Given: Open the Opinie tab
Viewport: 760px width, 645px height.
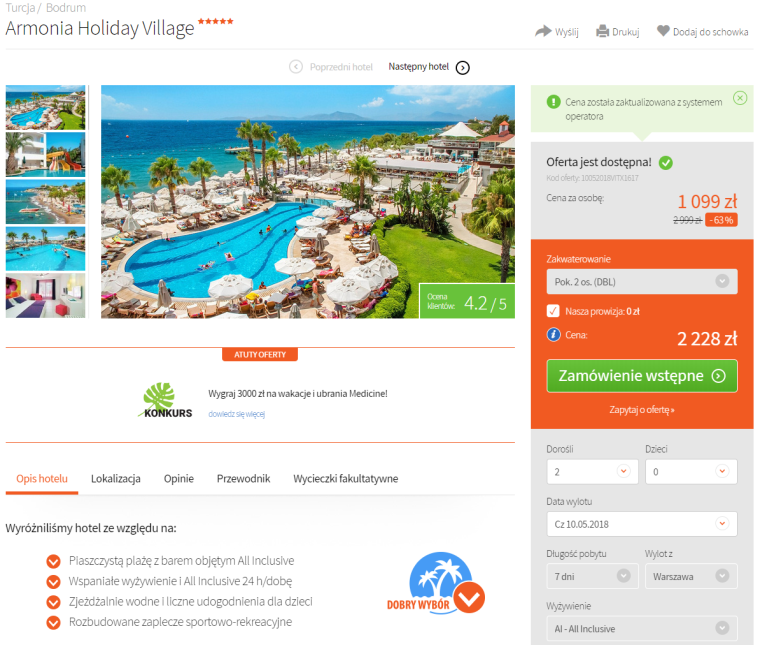Looking at the screenshot, I should (x=179, y=478).
